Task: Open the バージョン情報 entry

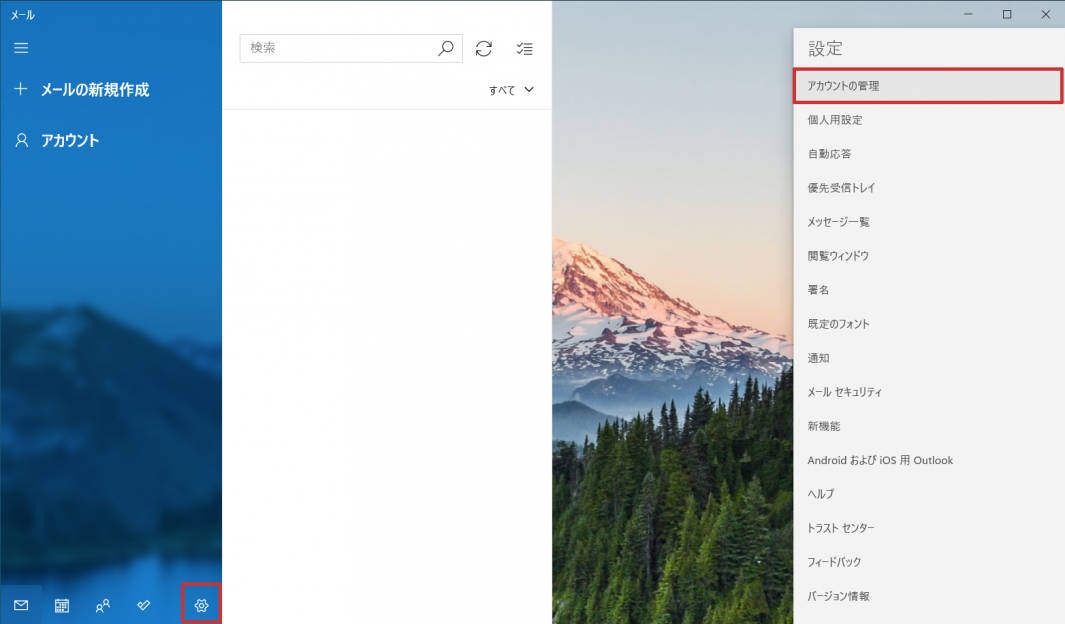Action: coord(838,596)
